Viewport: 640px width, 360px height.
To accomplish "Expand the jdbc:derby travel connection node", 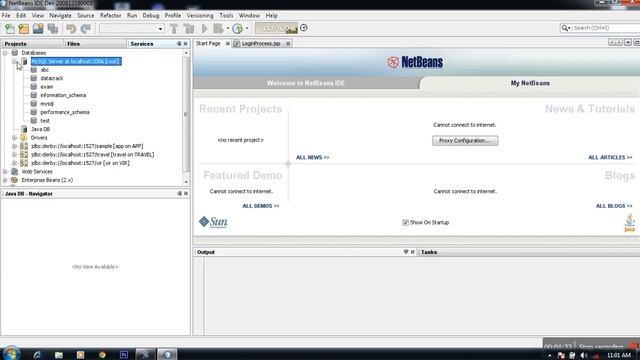I will point(14,154).
